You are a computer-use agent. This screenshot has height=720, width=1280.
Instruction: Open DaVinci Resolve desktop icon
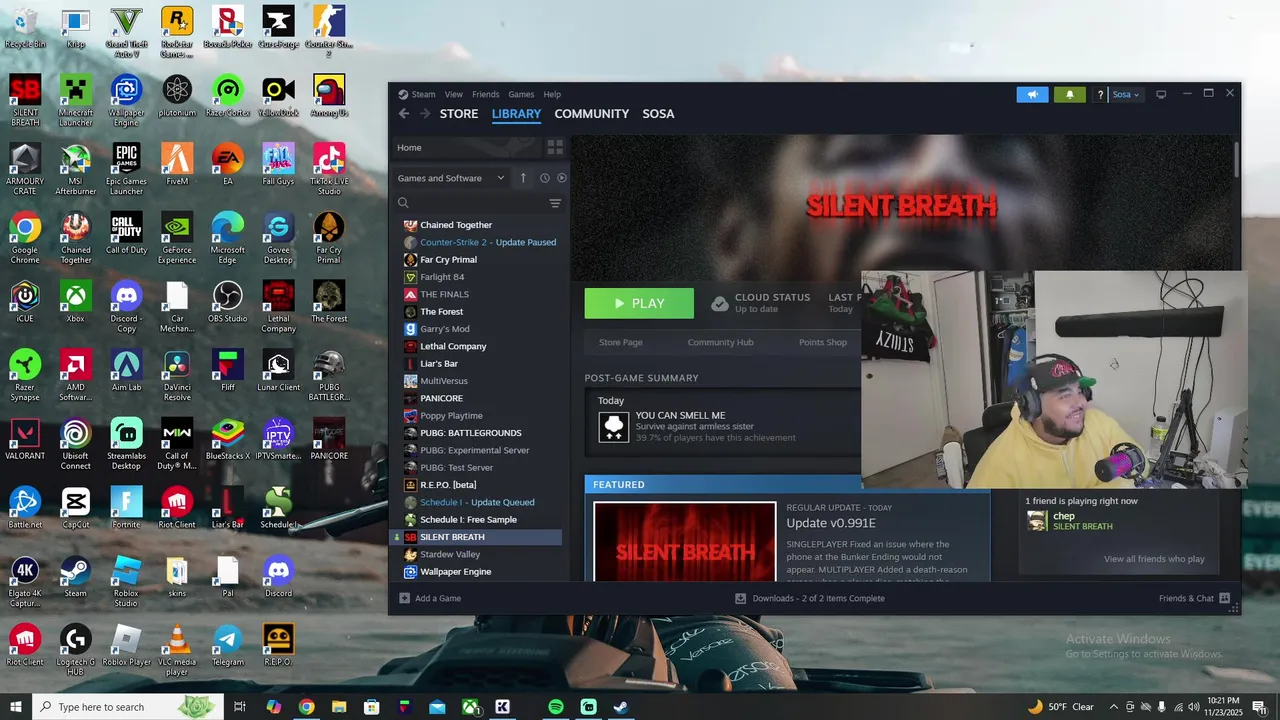177,375
